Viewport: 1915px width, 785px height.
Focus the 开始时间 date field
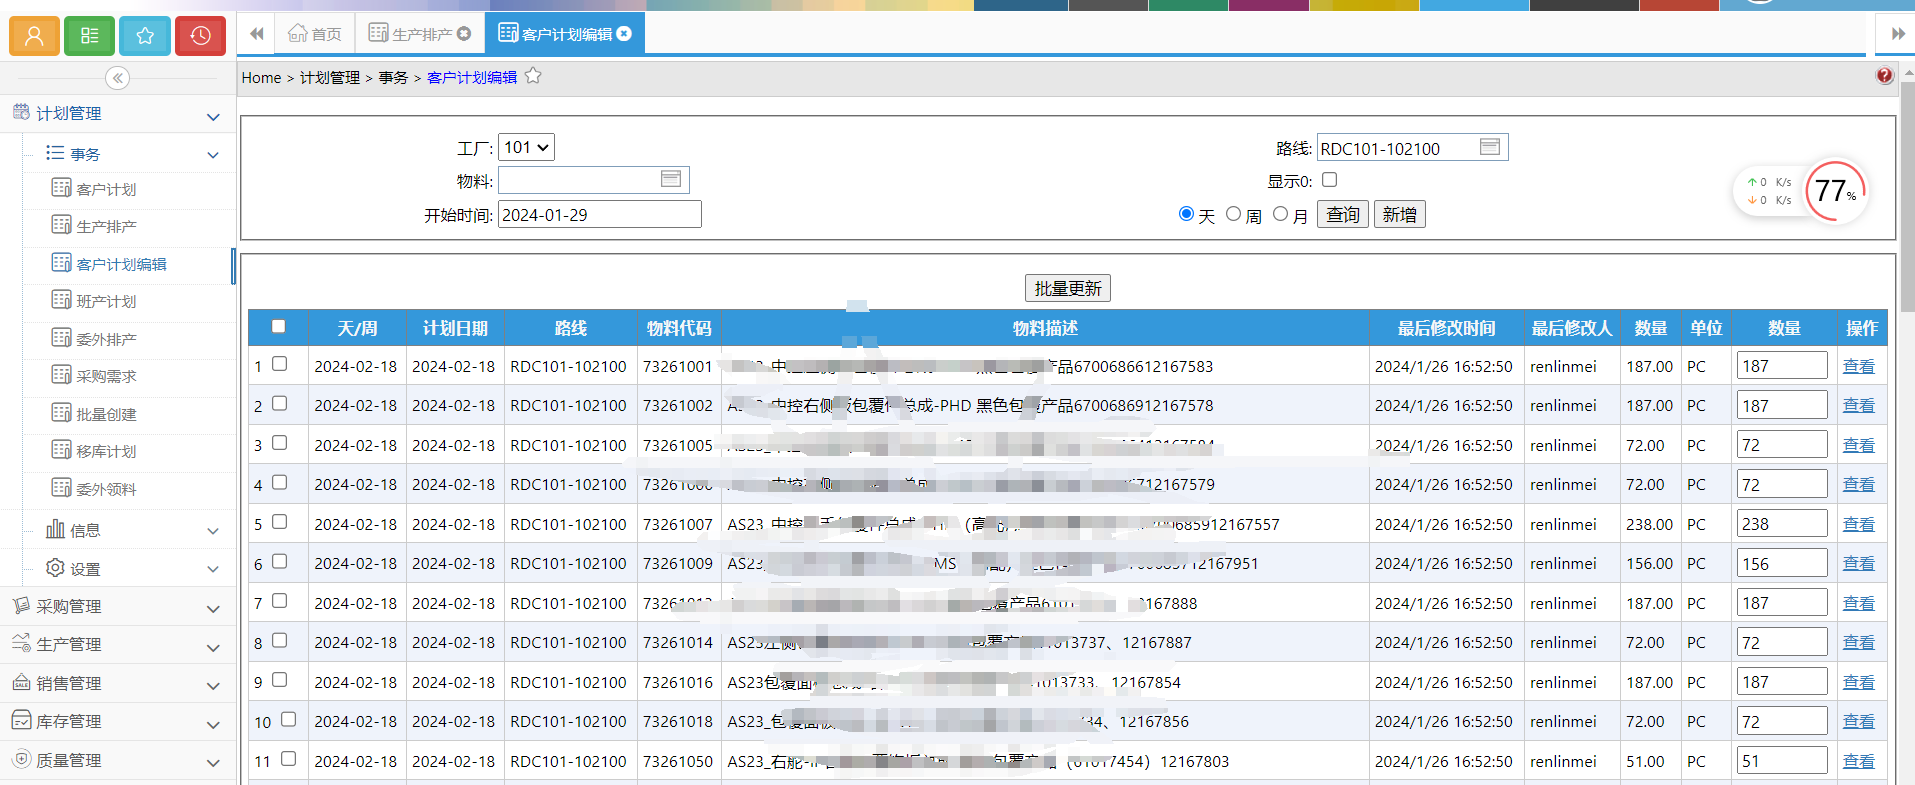[600, 215]
